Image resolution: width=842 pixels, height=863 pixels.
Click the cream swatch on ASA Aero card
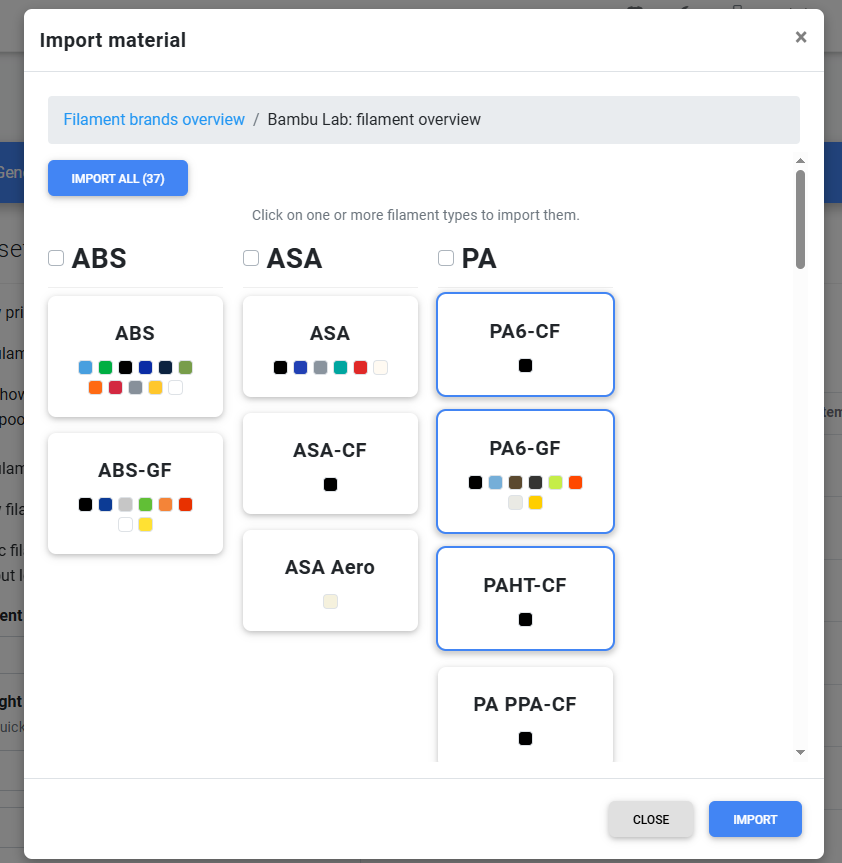[330, 601]
